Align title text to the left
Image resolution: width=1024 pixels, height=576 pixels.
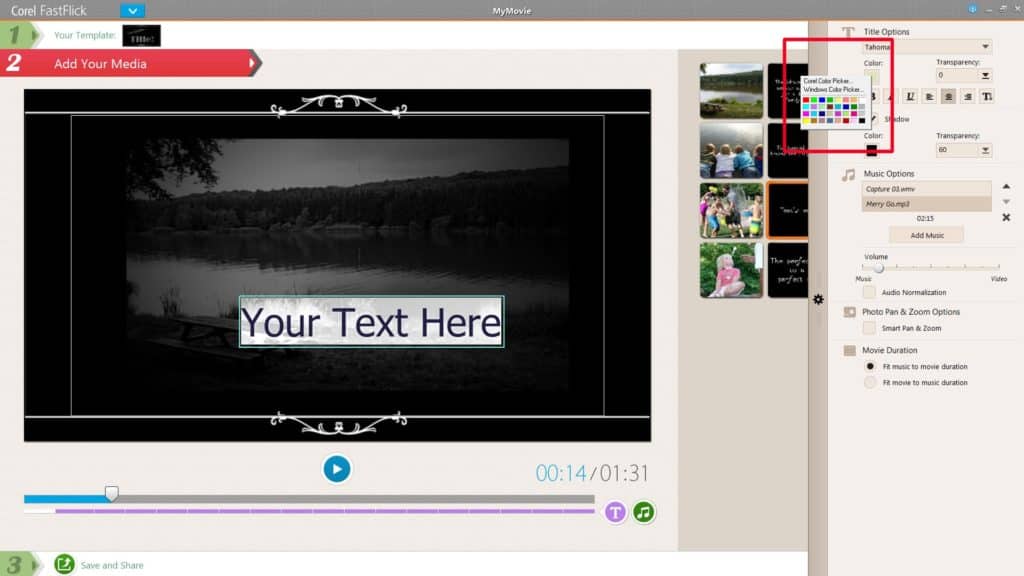929,97
